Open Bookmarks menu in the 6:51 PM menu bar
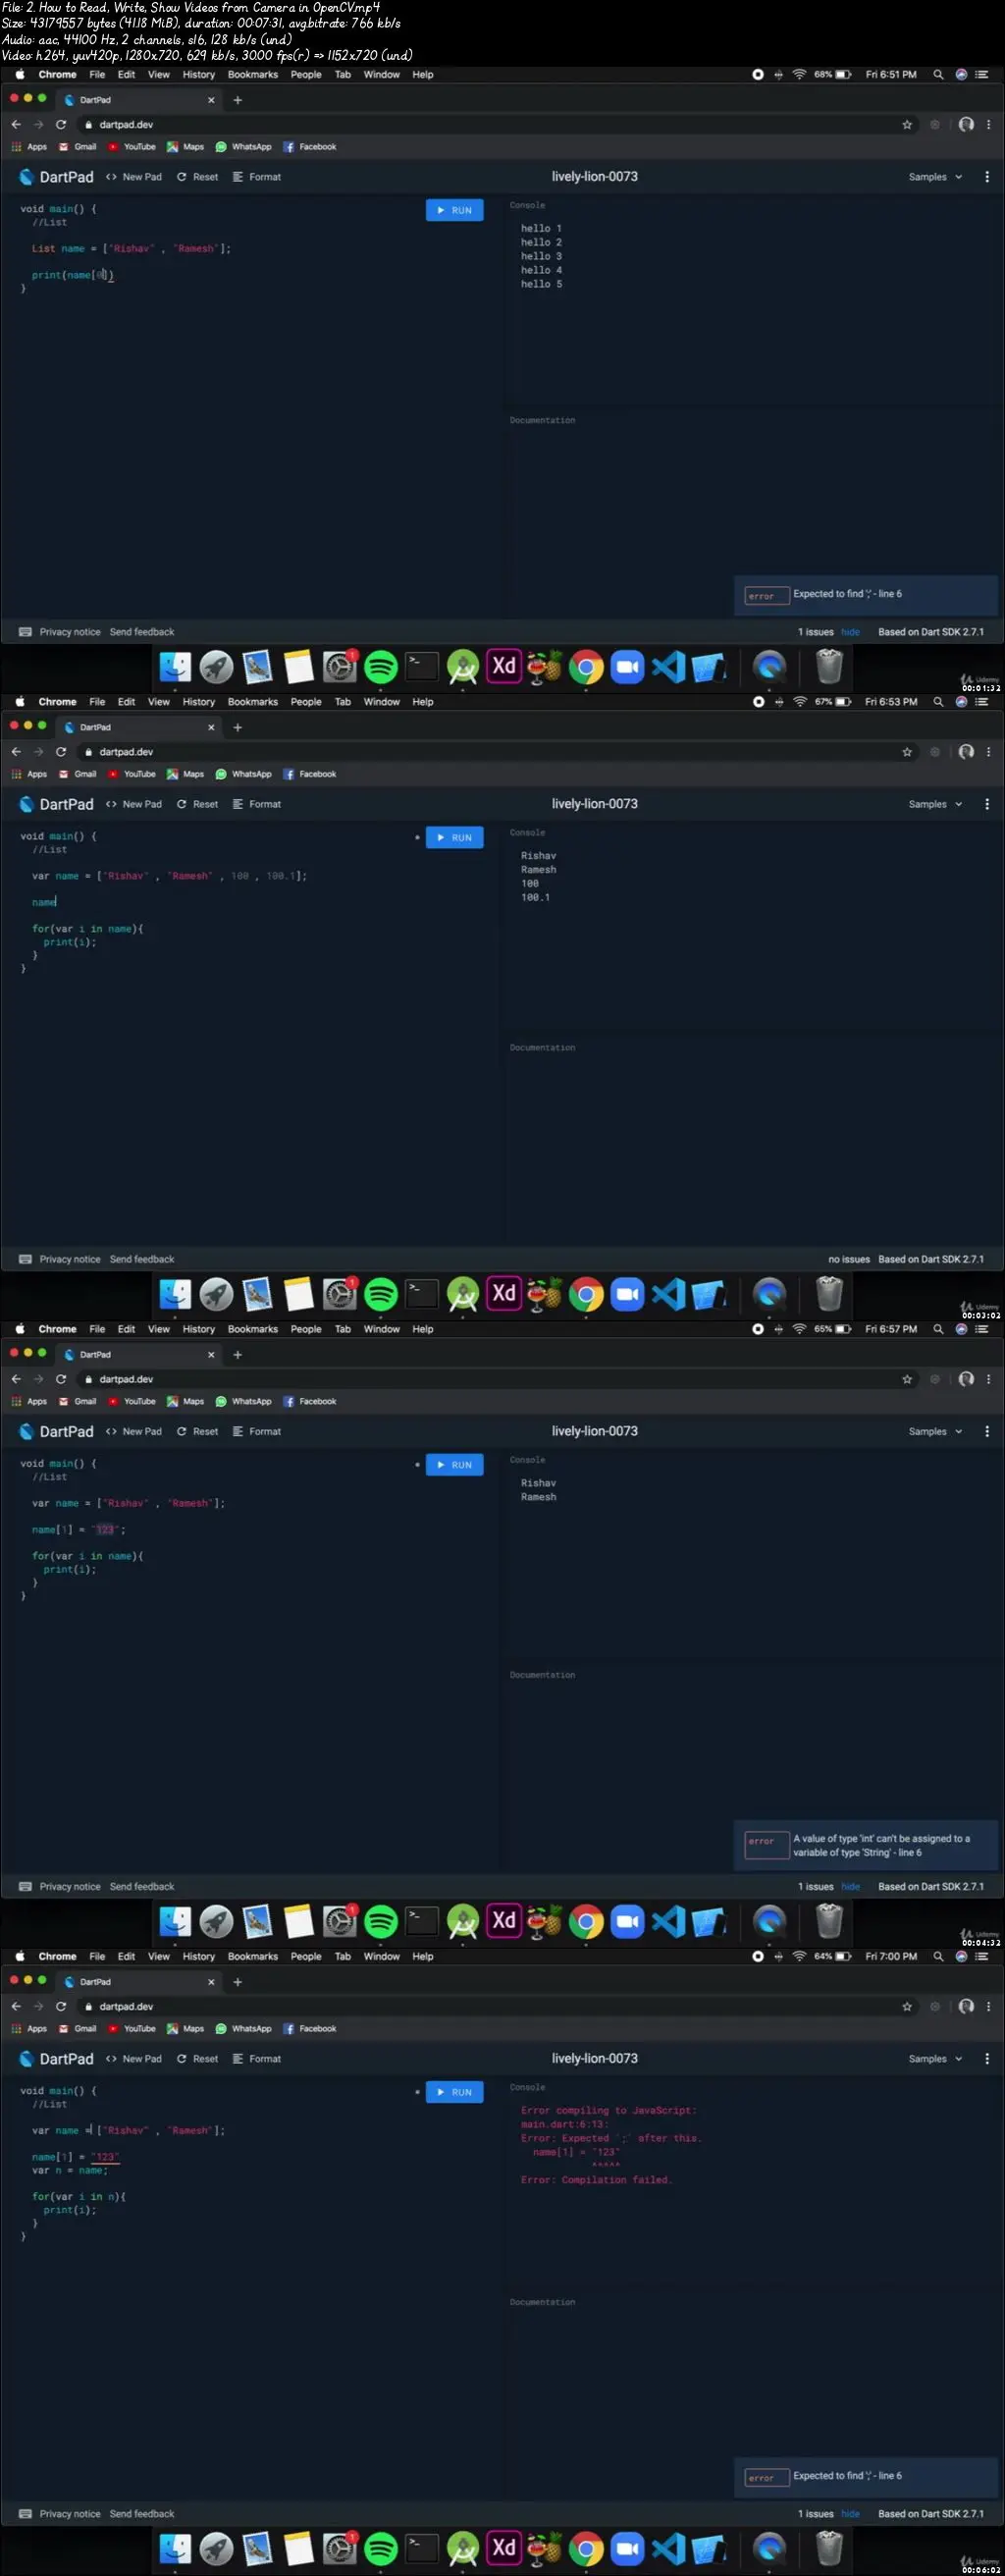 point(253,75)
